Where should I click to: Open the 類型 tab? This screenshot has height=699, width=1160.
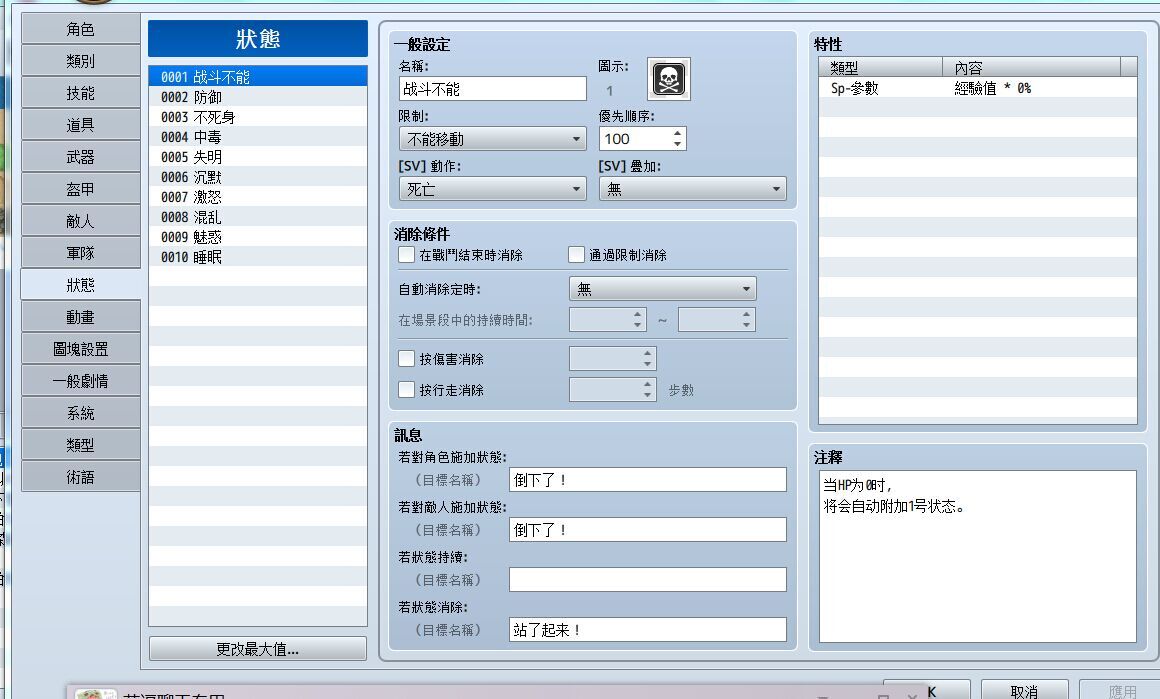81,445
